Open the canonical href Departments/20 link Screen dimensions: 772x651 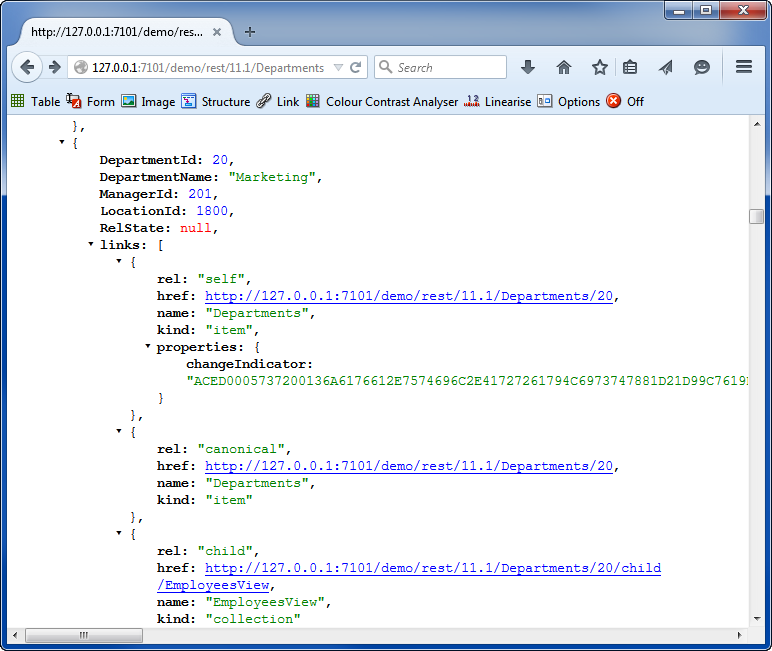click(409, 466)
